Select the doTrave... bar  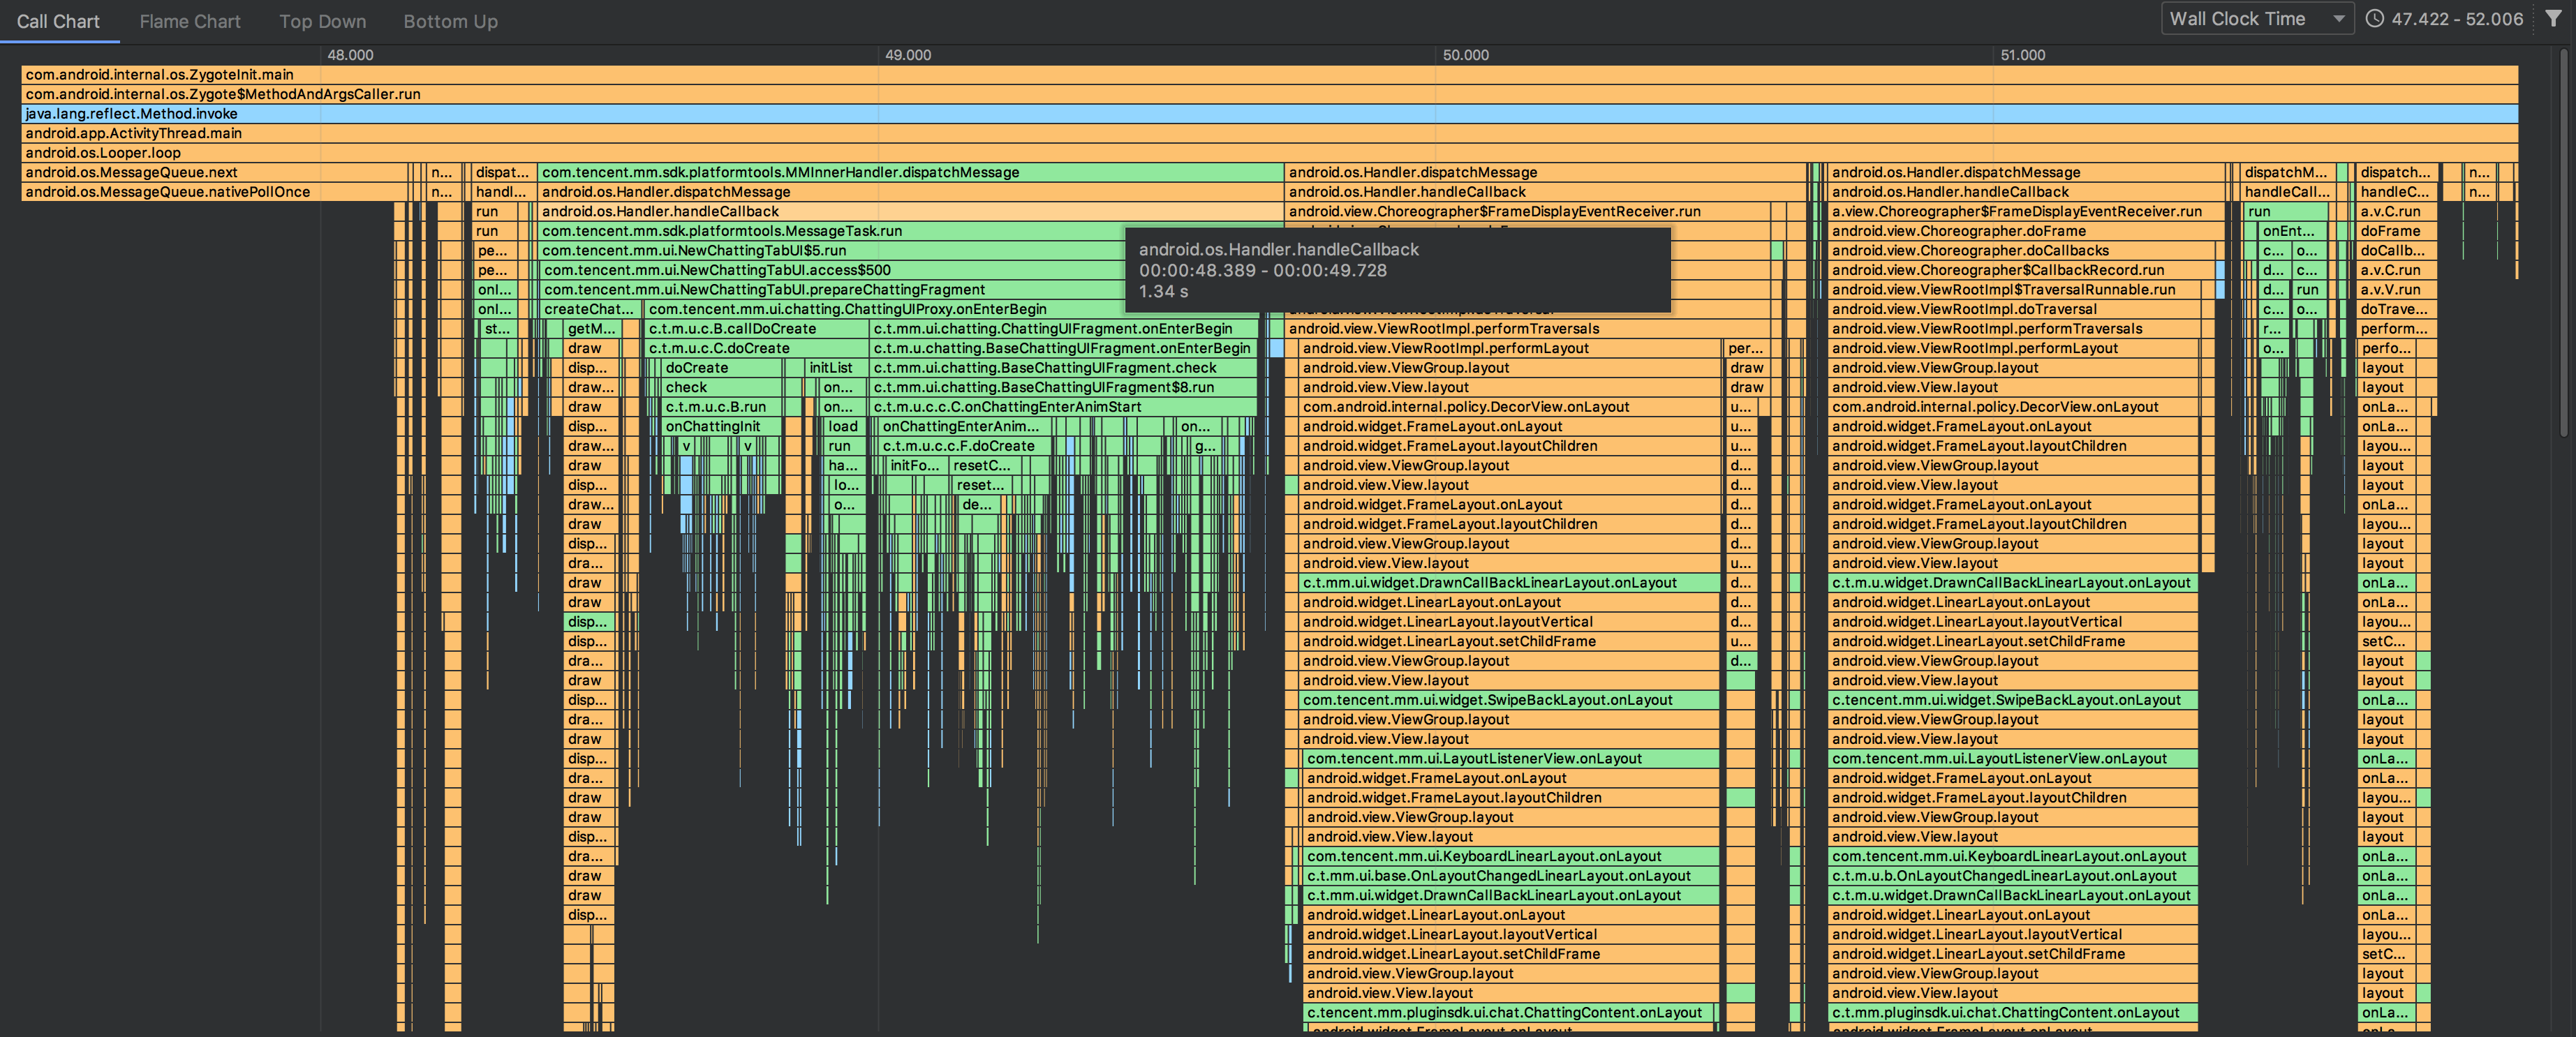point(2396,309)
